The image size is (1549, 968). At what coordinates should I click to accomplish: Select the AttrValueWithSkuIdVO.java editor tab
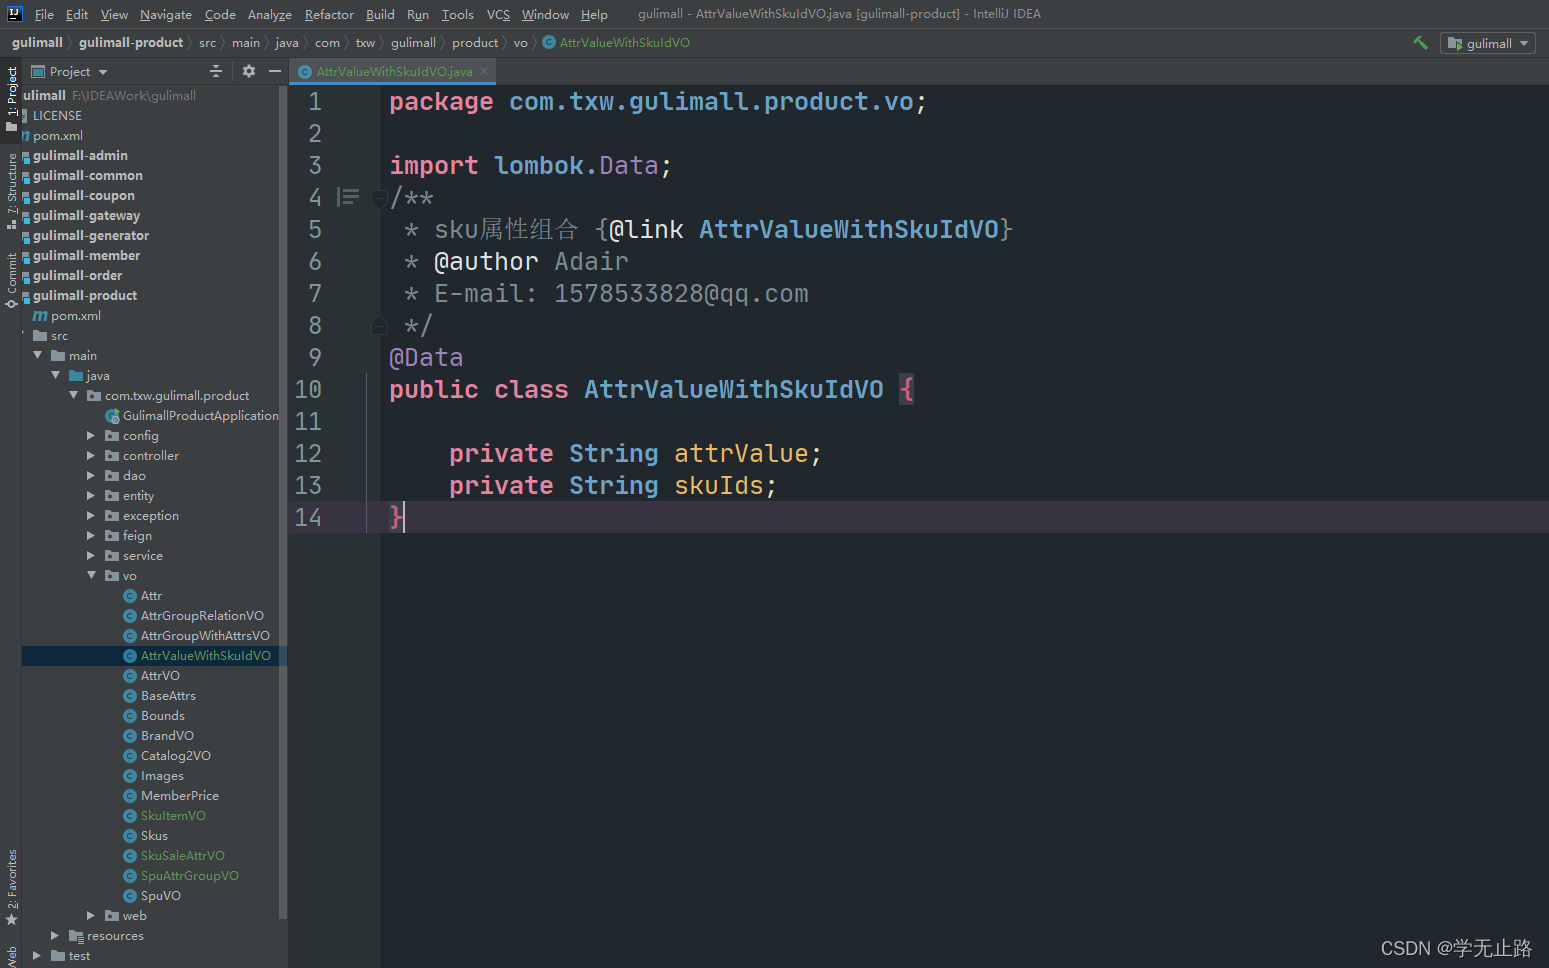pyautogui.click(x=394, y=71)
